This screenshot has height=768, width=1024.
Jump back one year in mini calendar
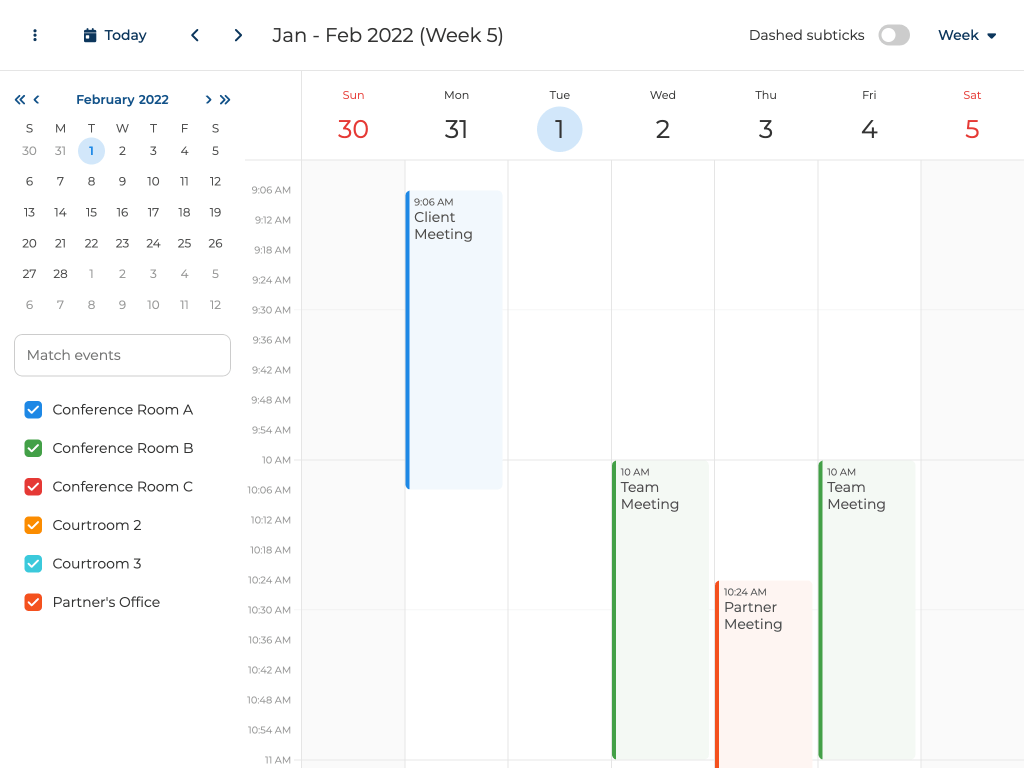[x=20, y=99]
